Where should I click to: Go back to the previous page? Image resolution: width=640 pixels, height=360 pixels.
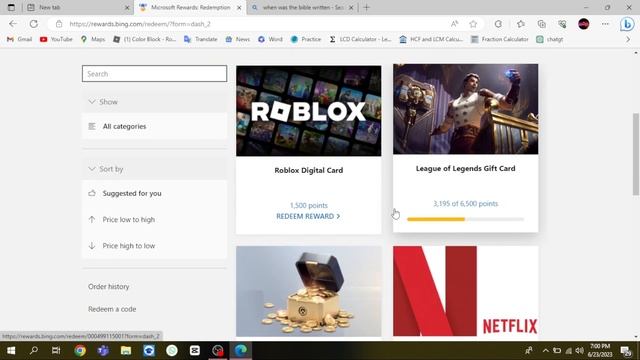coord(13,24)
